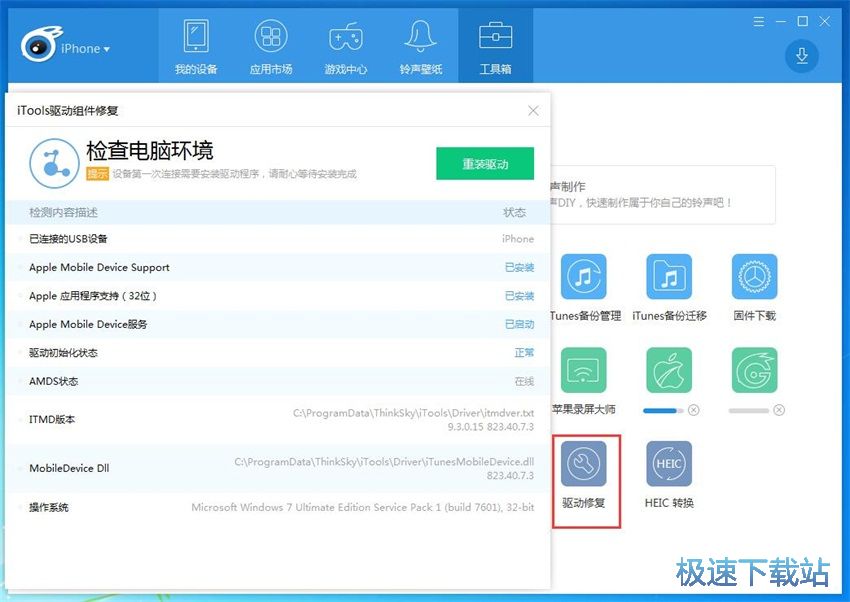Select Apple Mobile Device服务 row
Screen dimensions: 850x602
(x=278, y=324)
